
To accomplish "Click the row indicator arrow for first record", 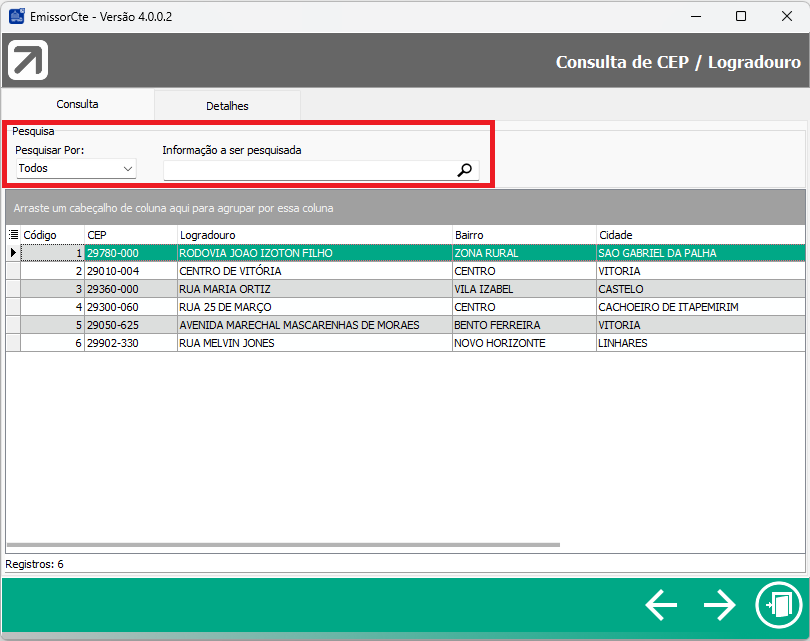I will pos(13,253).
